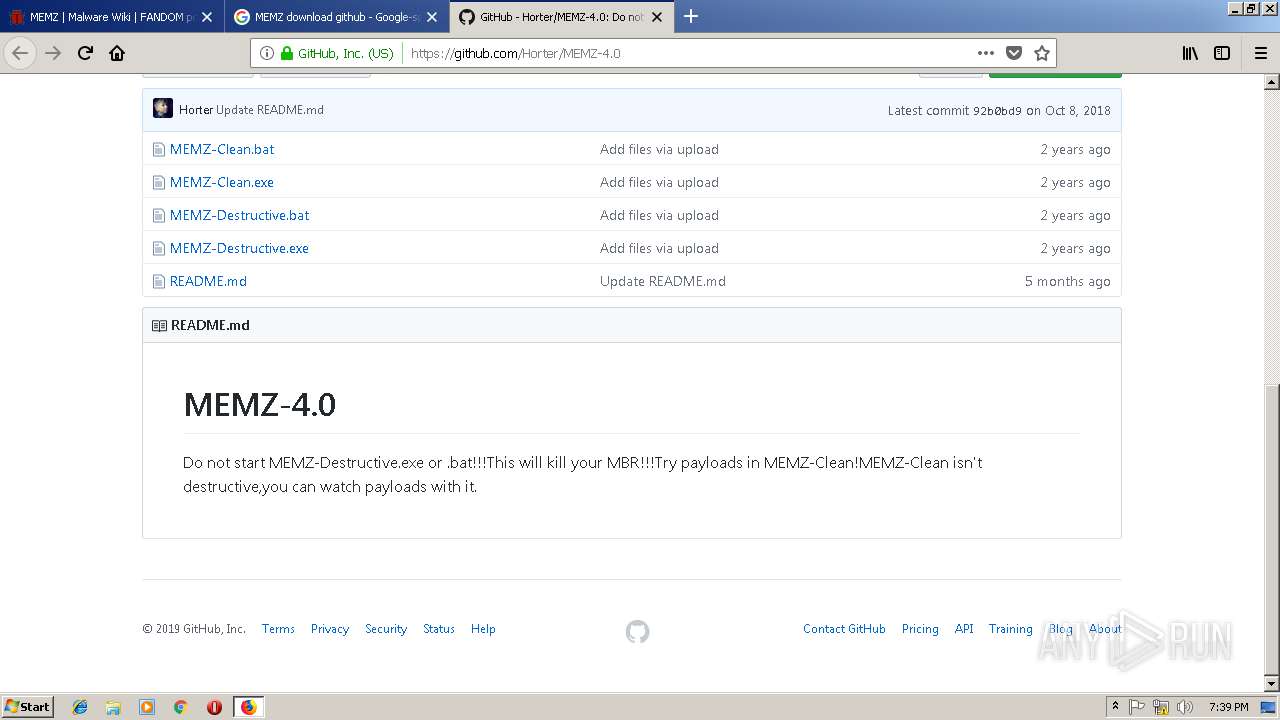Save page to Pocket
This screenshot has height=720, width=1280.
click(x=1014, y=53)
